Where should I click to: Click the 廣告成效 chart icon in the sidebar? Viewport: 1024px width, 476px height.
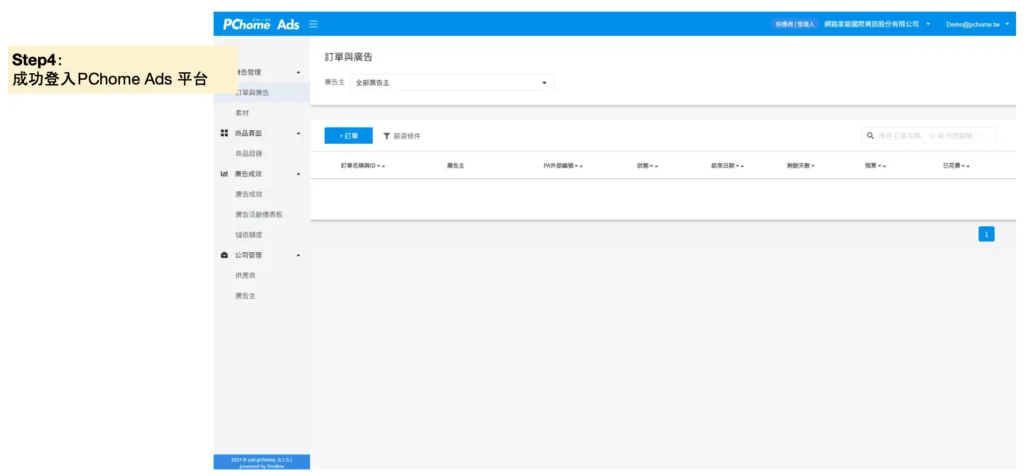[225, 174]
